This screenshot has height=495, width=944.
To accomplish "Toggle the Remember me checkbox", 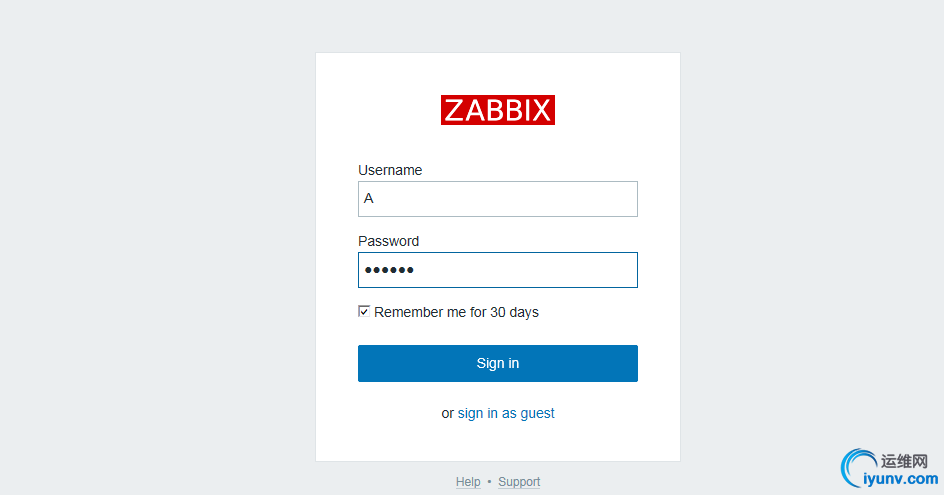I will 364,312.
